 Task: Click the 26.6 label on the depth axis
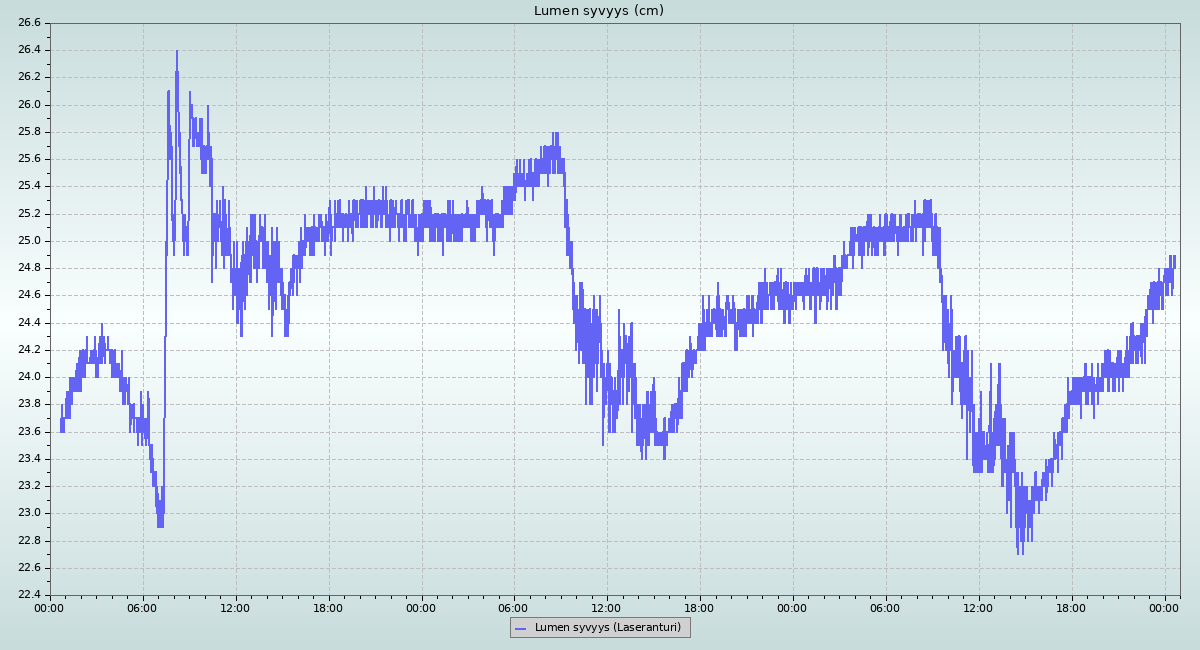(x=30, y=22)
